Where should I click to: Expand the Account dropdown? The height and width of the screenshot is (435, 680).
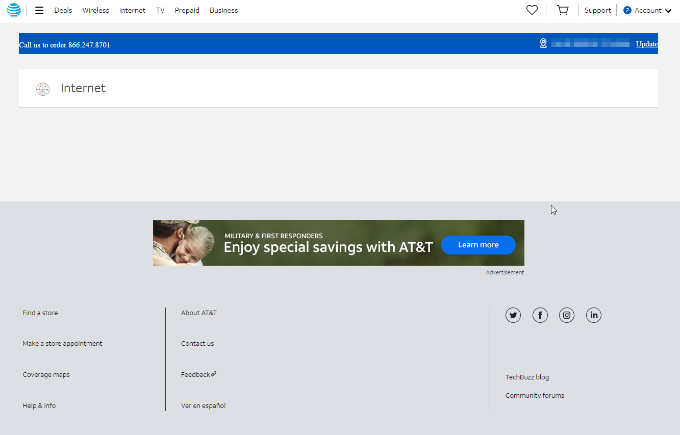(647, 10)
